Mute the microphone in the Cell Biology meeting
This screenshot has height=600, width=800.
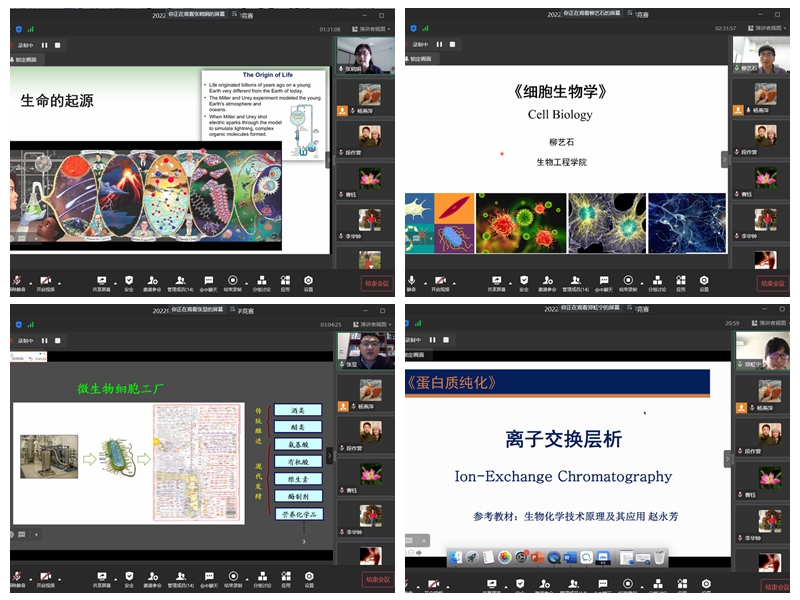click(x=411, y=281)
